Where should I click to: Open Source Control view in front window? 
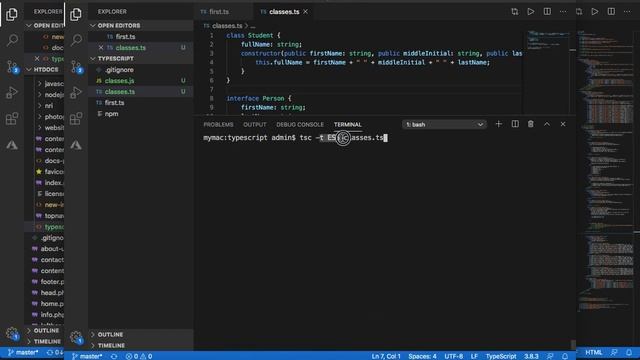pyautogui.click(x=76, y=67)
